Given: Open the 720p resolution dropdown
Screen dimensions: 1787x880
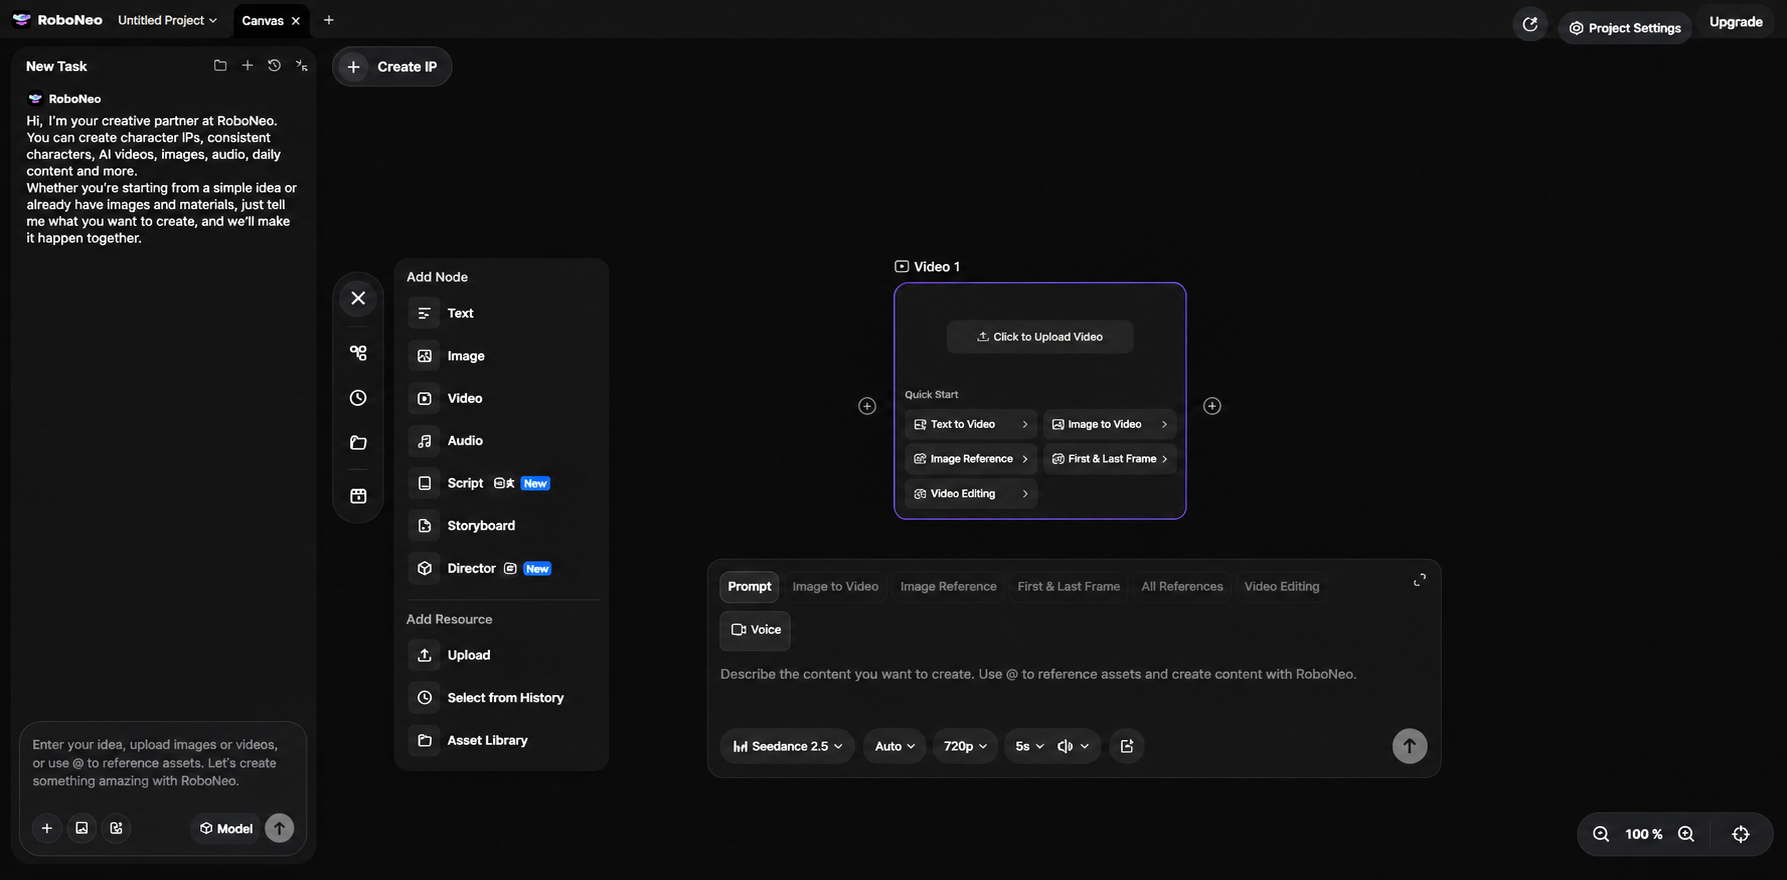Looking at the screenshot, I should 965,746.
